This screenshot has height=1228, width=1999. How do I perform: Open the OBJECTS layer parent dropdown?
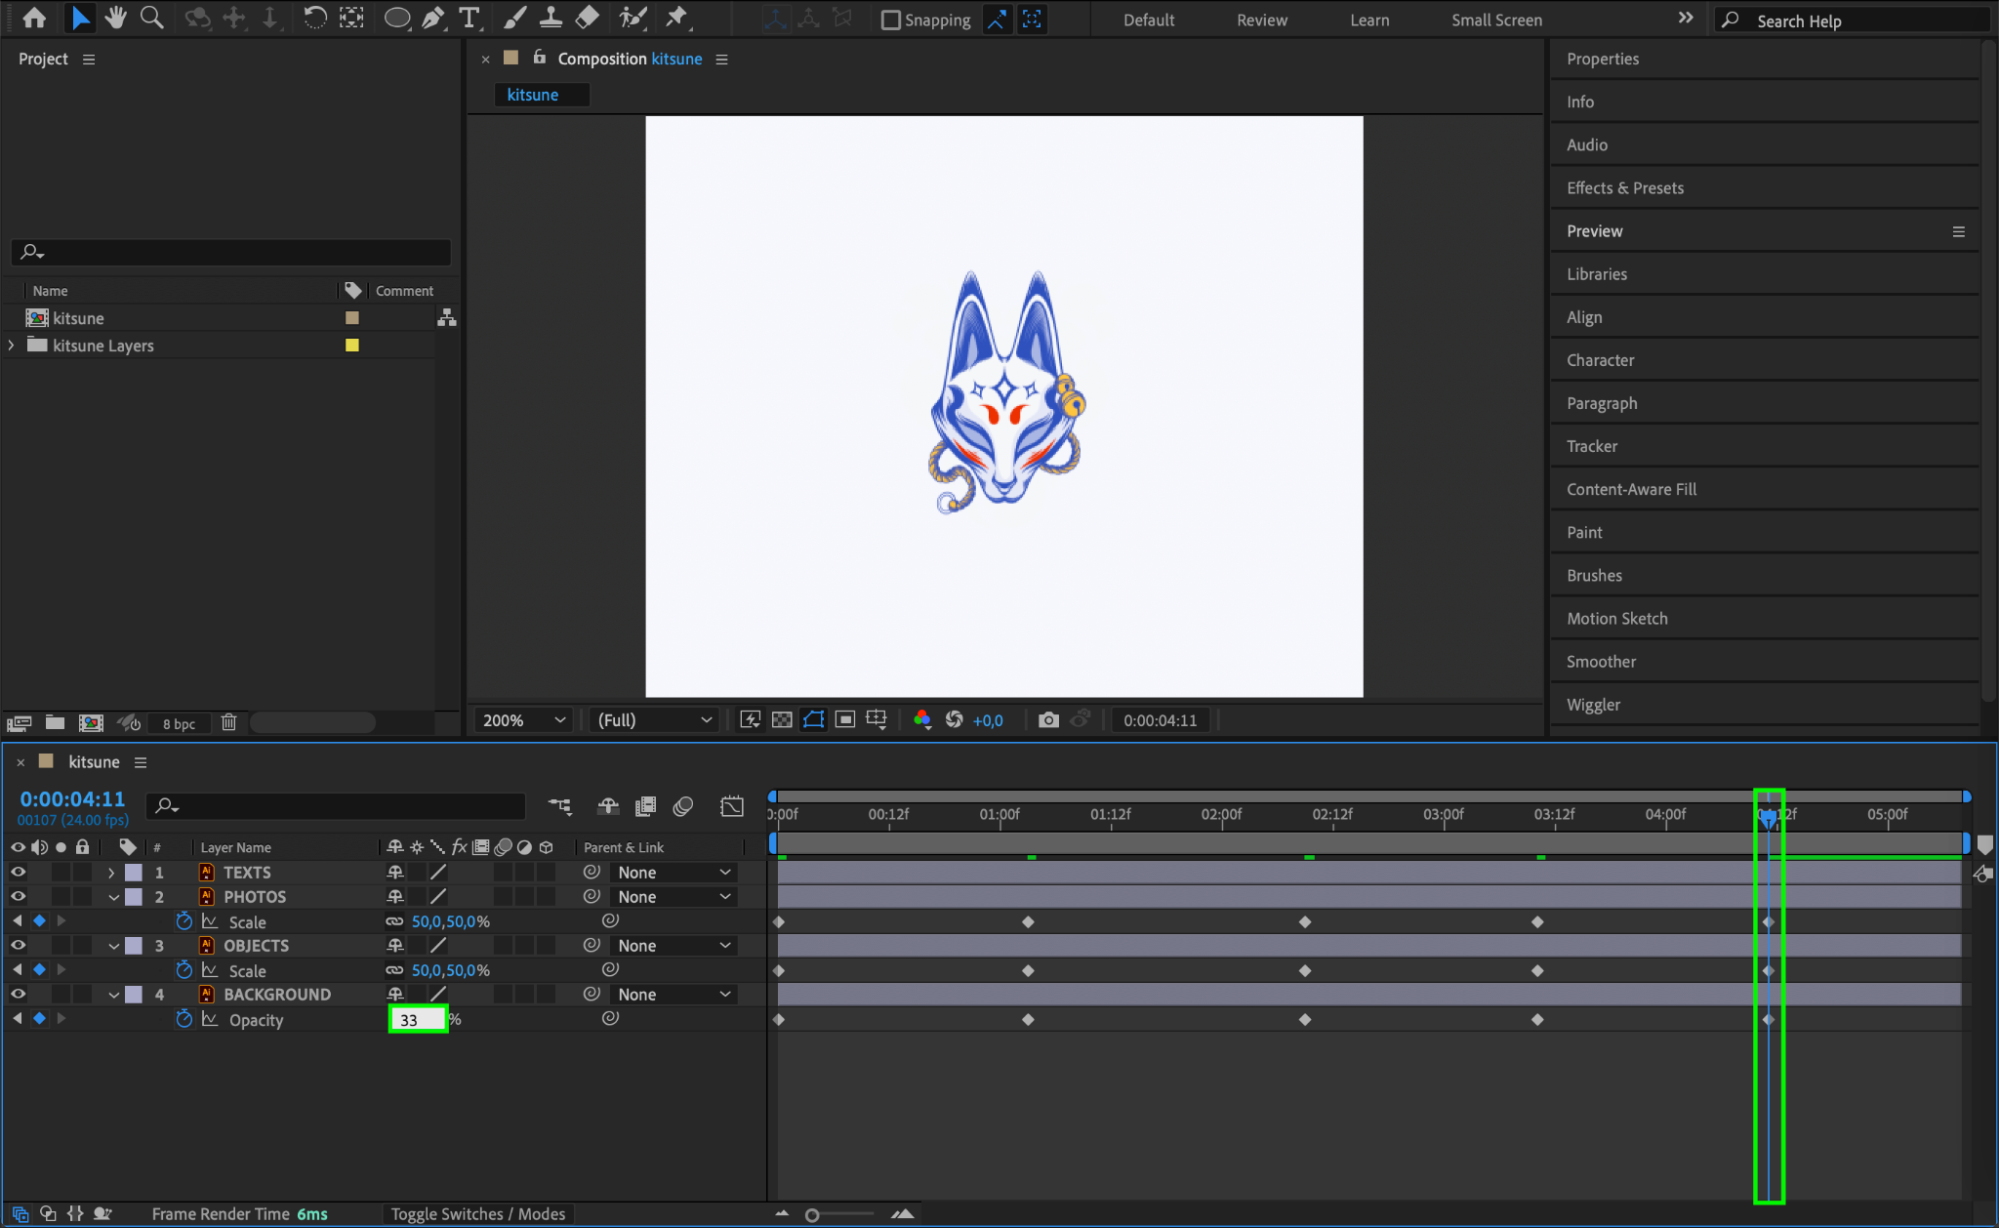[x=673, y=945]
